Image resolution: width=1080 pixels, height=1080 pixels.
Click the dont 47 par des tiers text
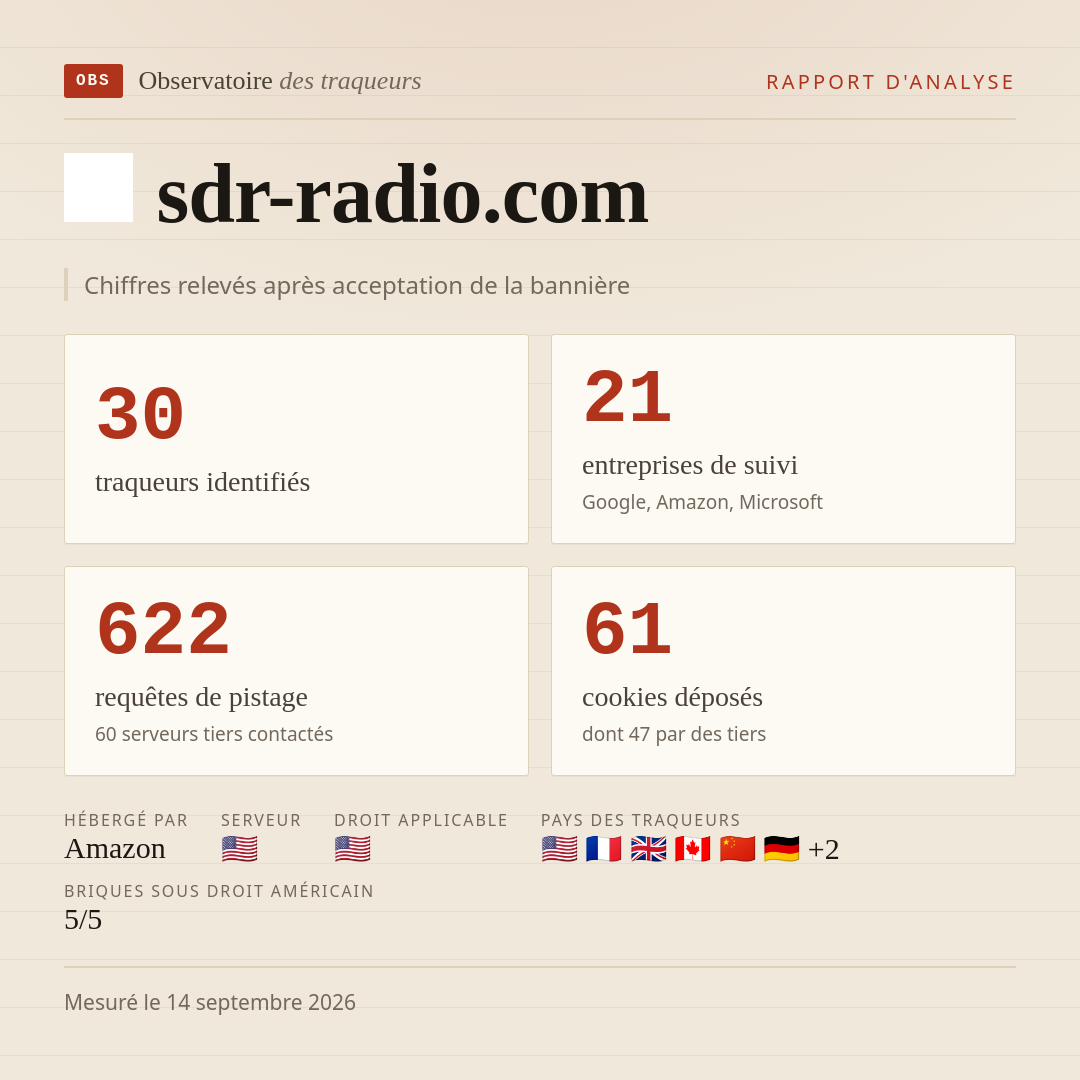tap(674, 734)
